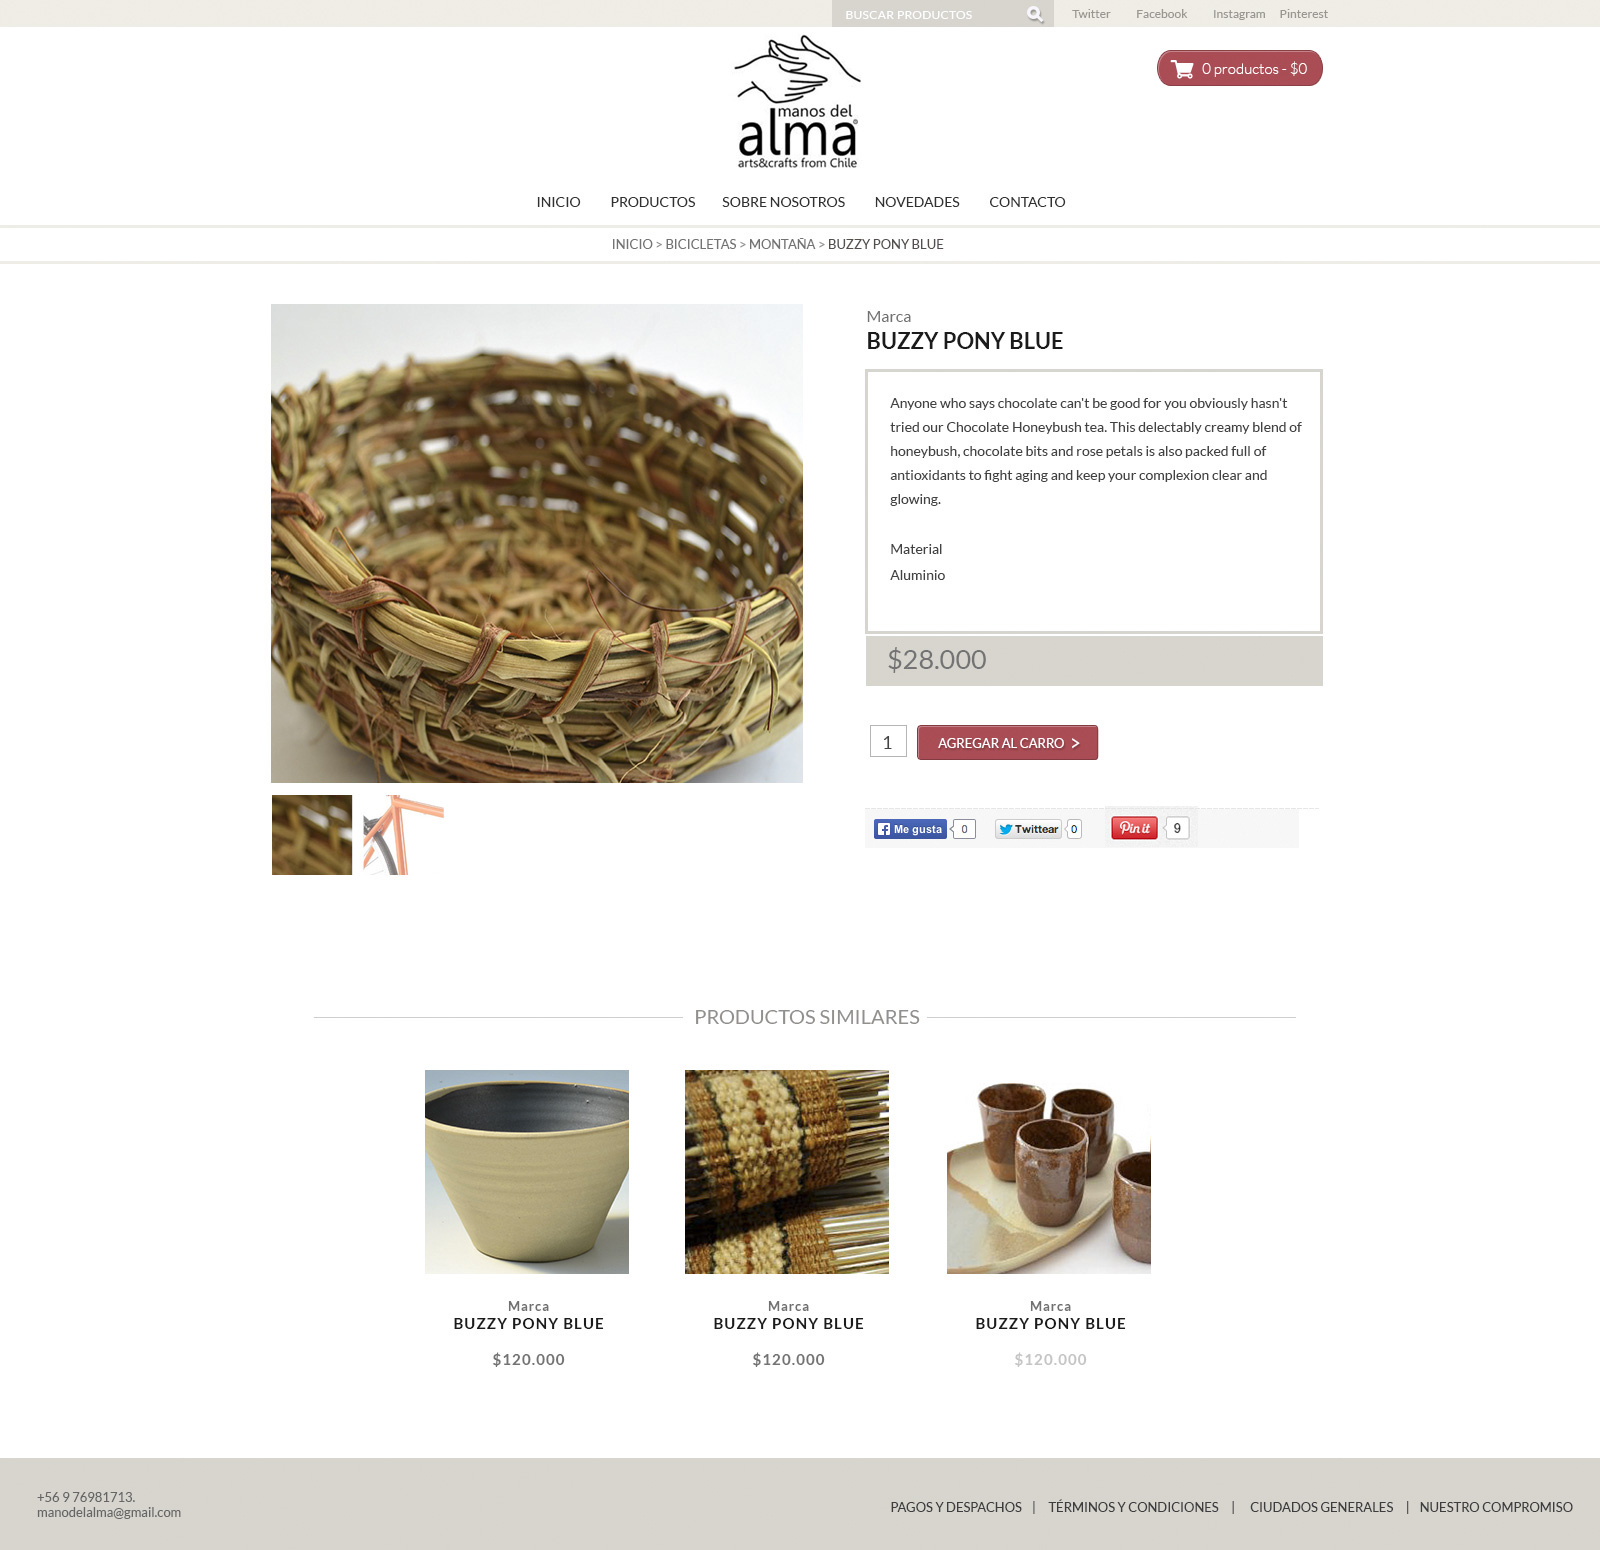Screen dimensions: 1600x1550
Task: Select the basket weave thumbnail
Action: (312, 835)
